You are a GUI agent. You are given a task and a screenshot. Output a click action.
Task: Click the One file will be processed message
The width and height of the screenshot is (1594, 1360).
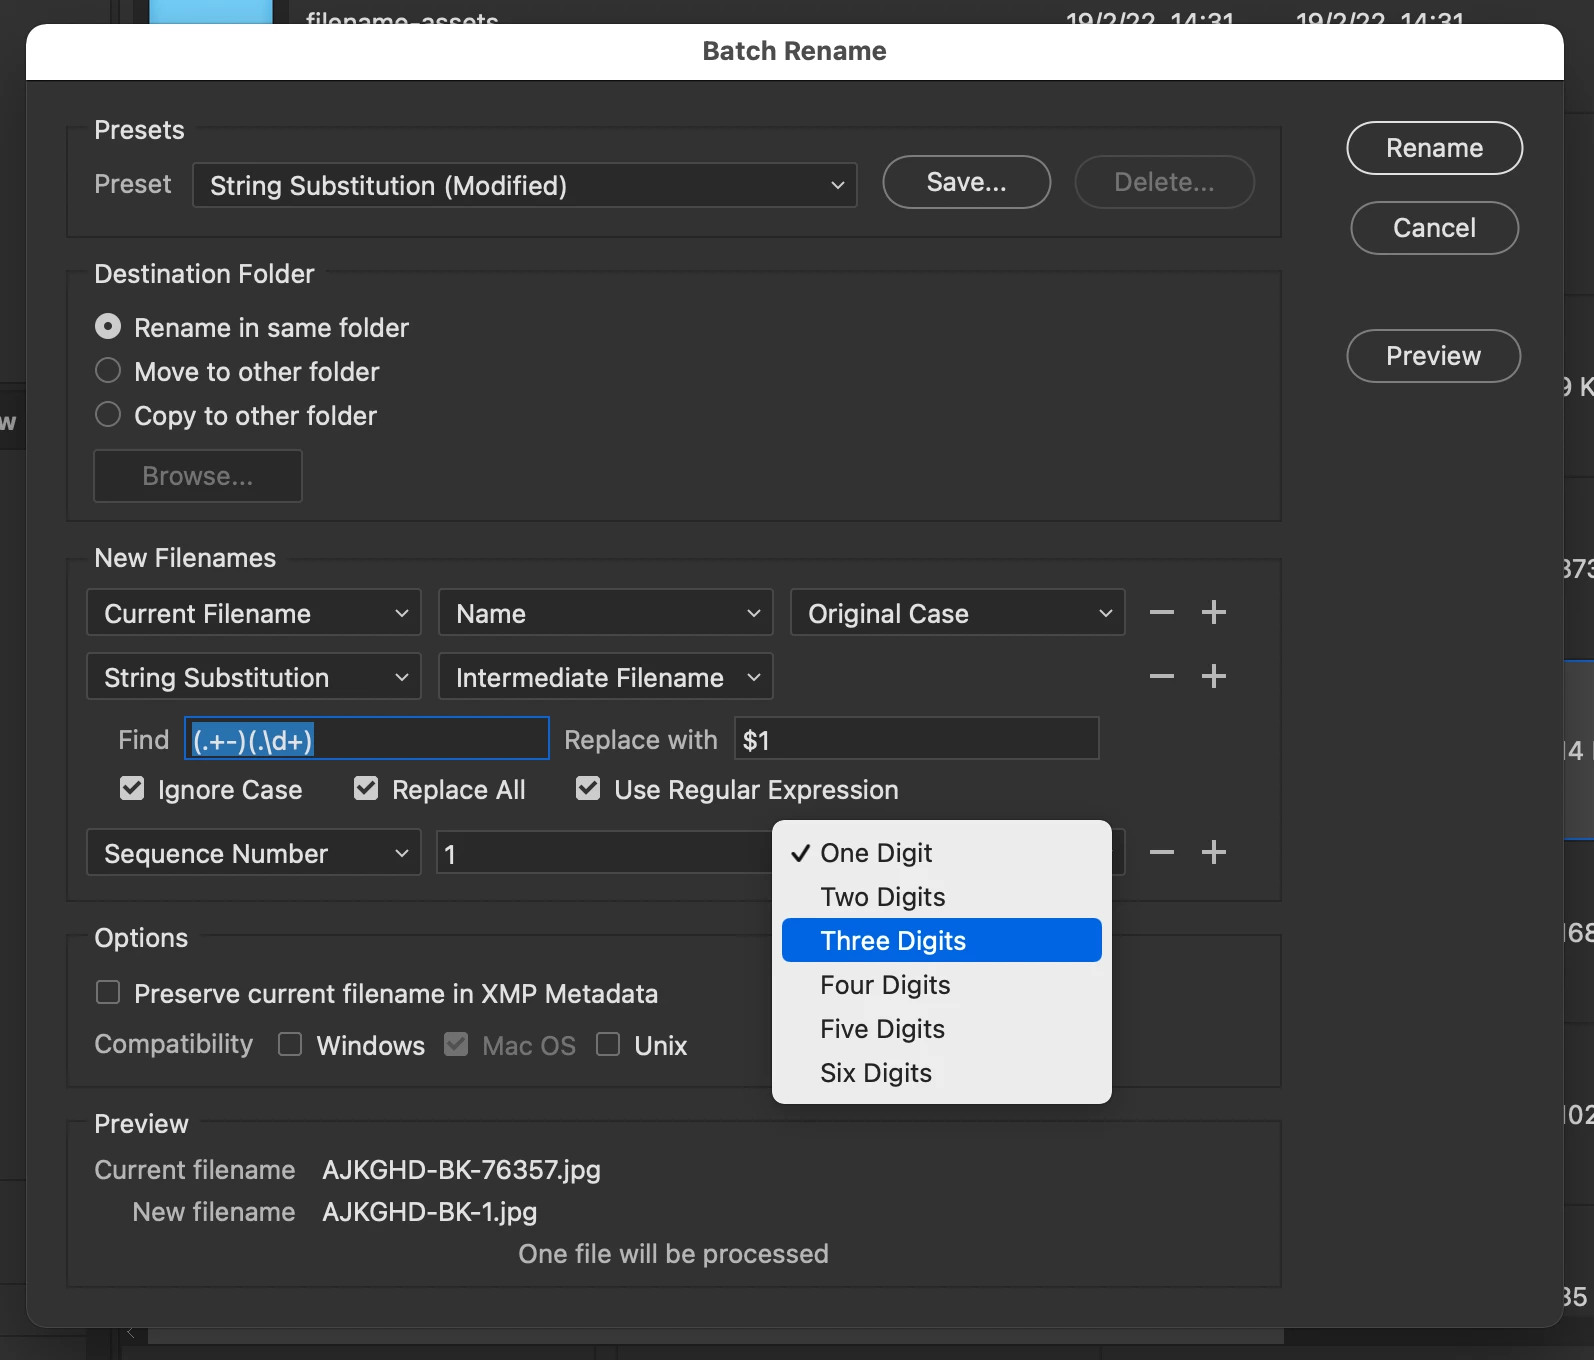673,1254
